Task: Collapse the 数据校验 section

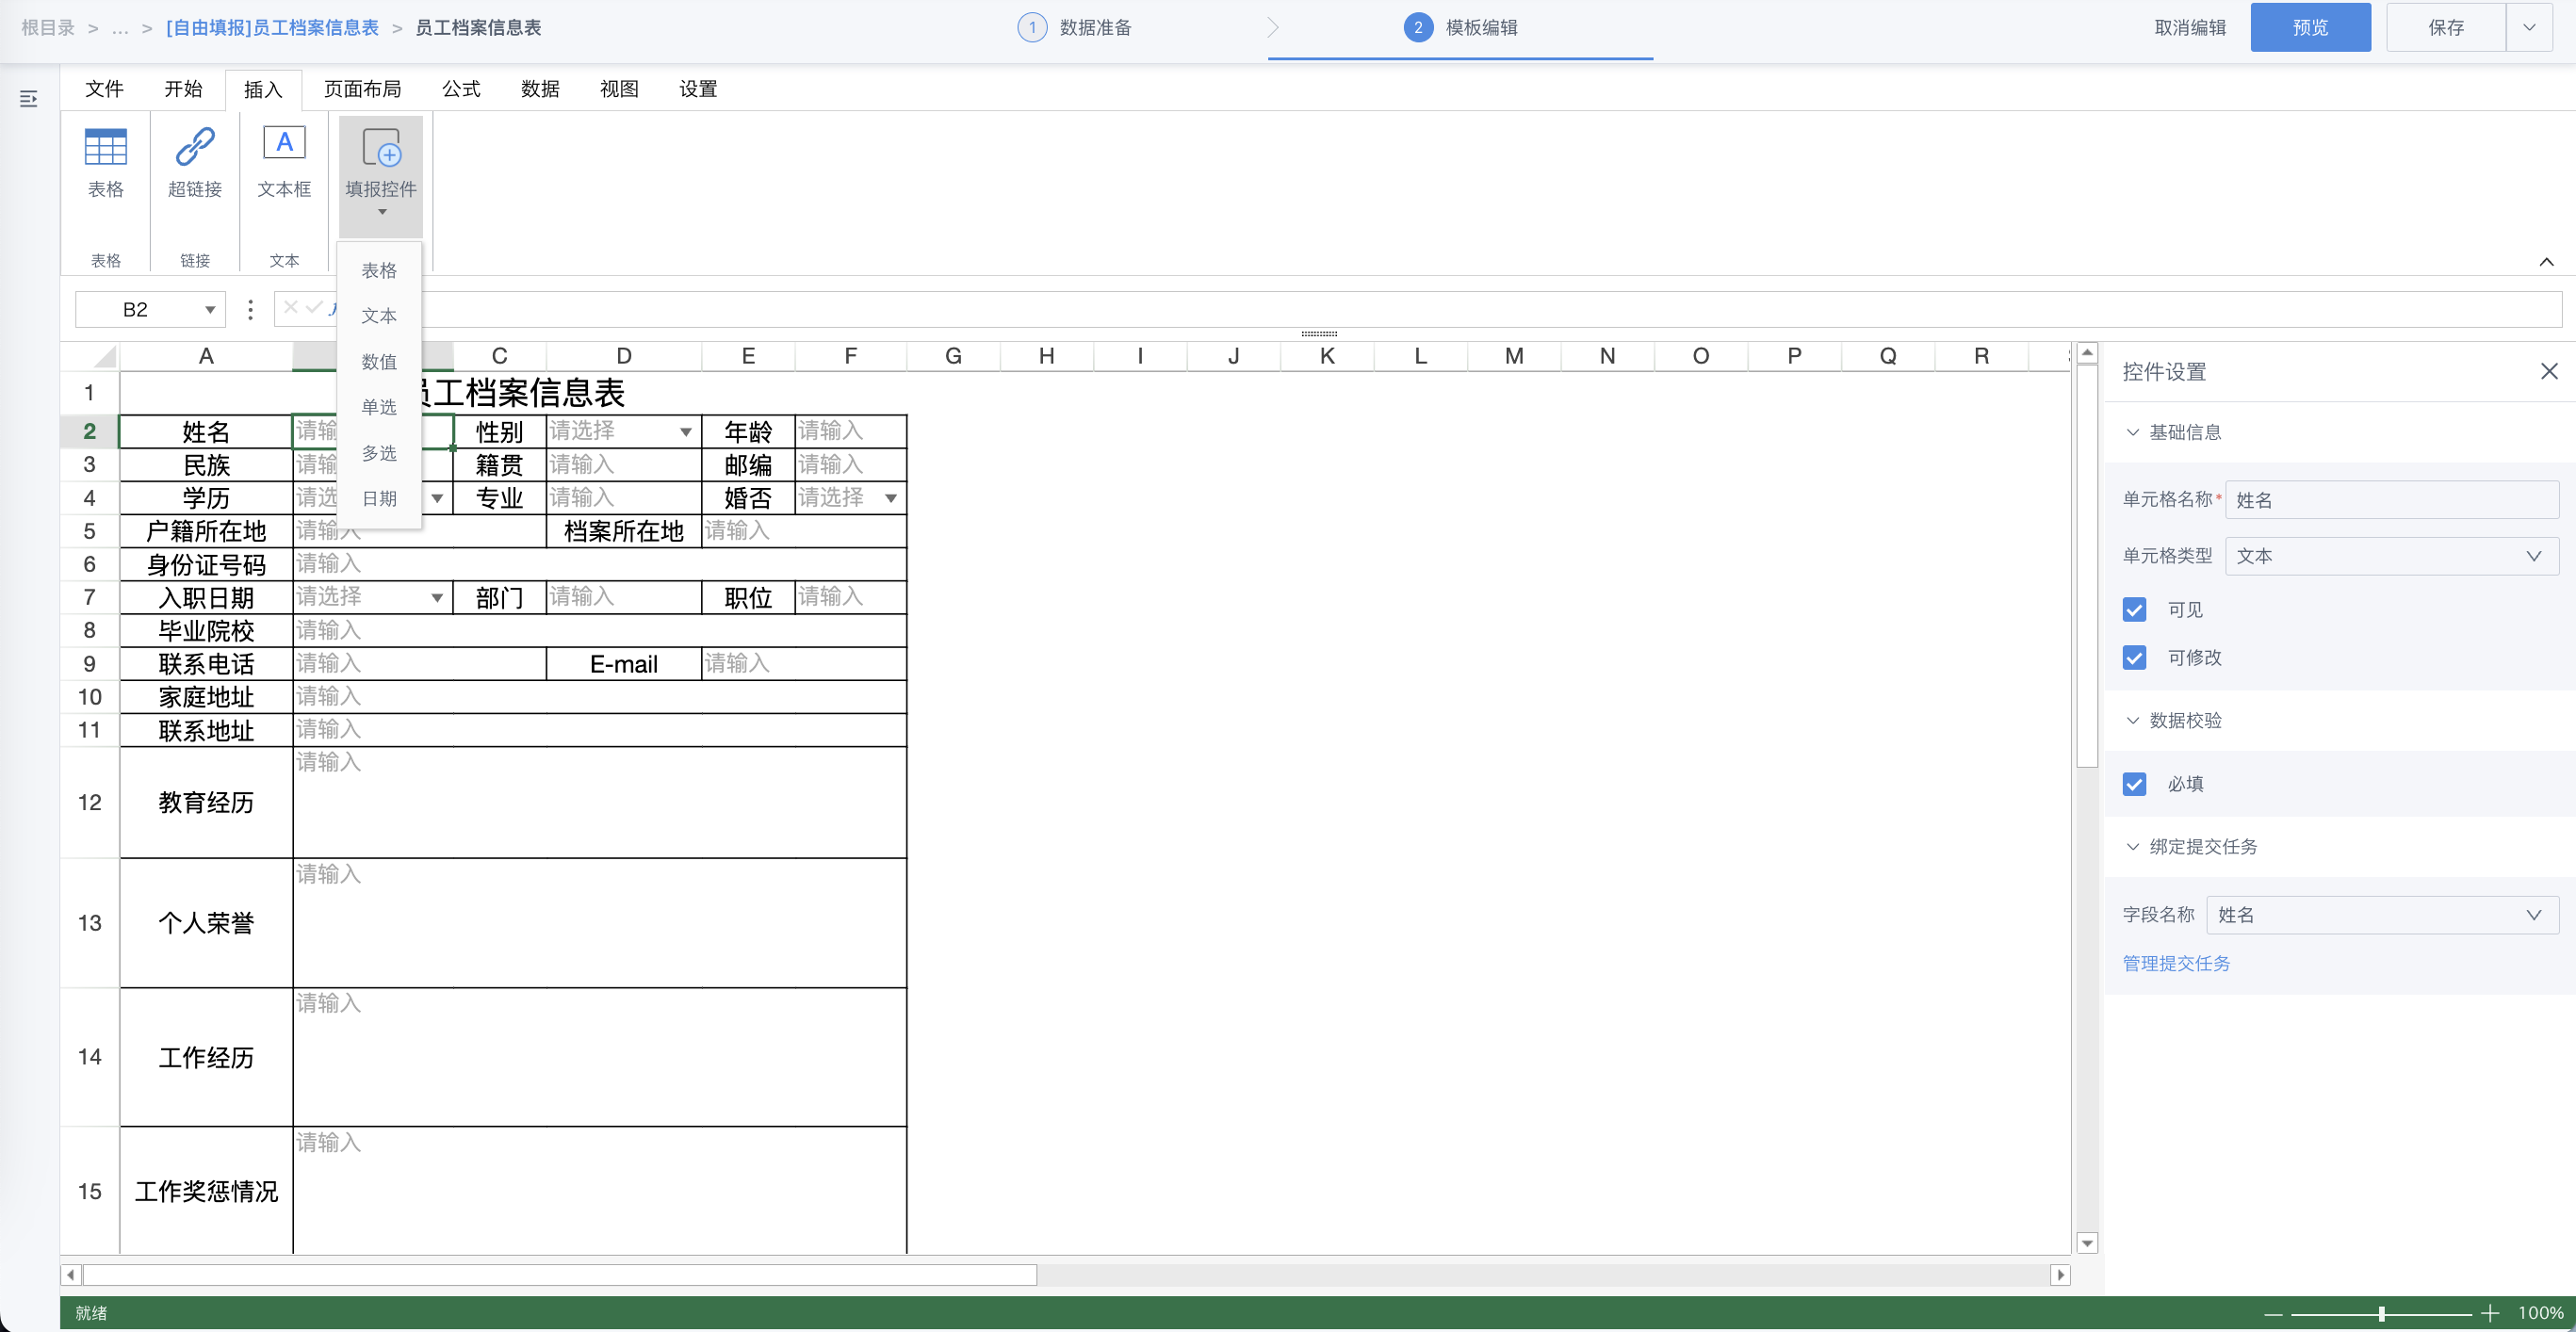Action: tap(2132, 721)
